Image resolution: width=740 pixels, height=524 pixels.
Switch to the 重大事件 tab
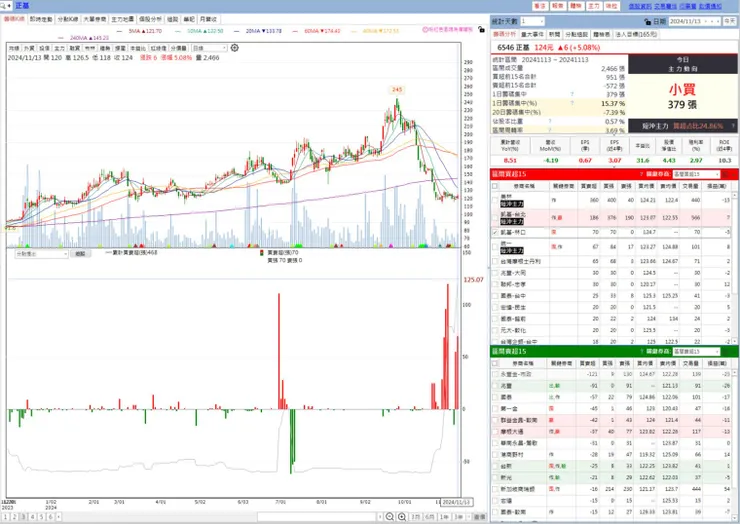click(532, 34)
